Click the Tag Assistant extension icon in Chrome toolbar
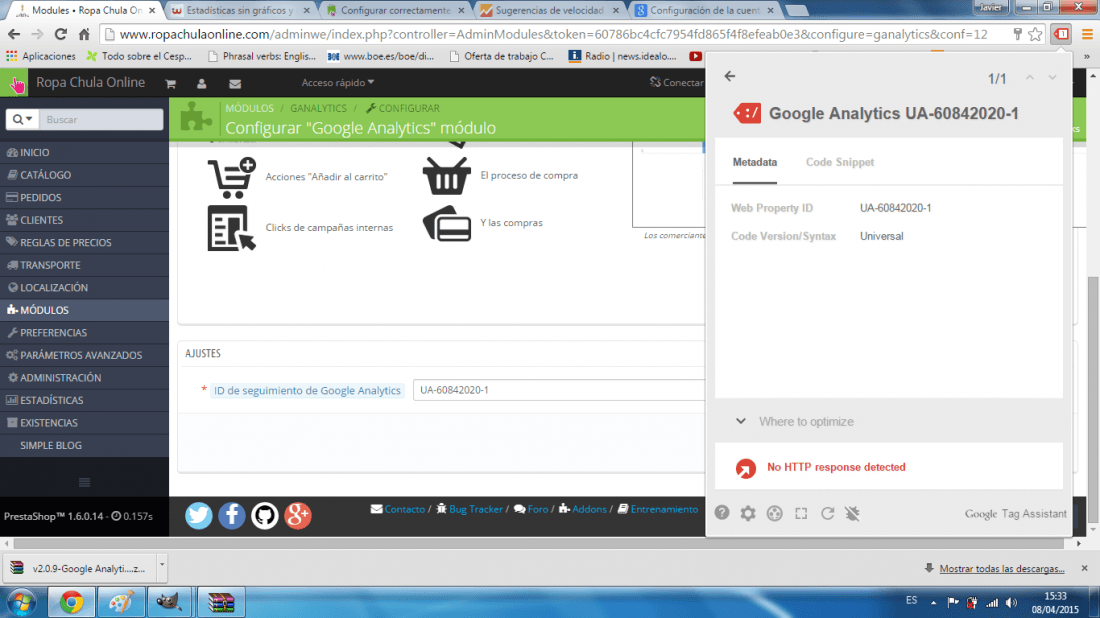 tap(1061, 34)
